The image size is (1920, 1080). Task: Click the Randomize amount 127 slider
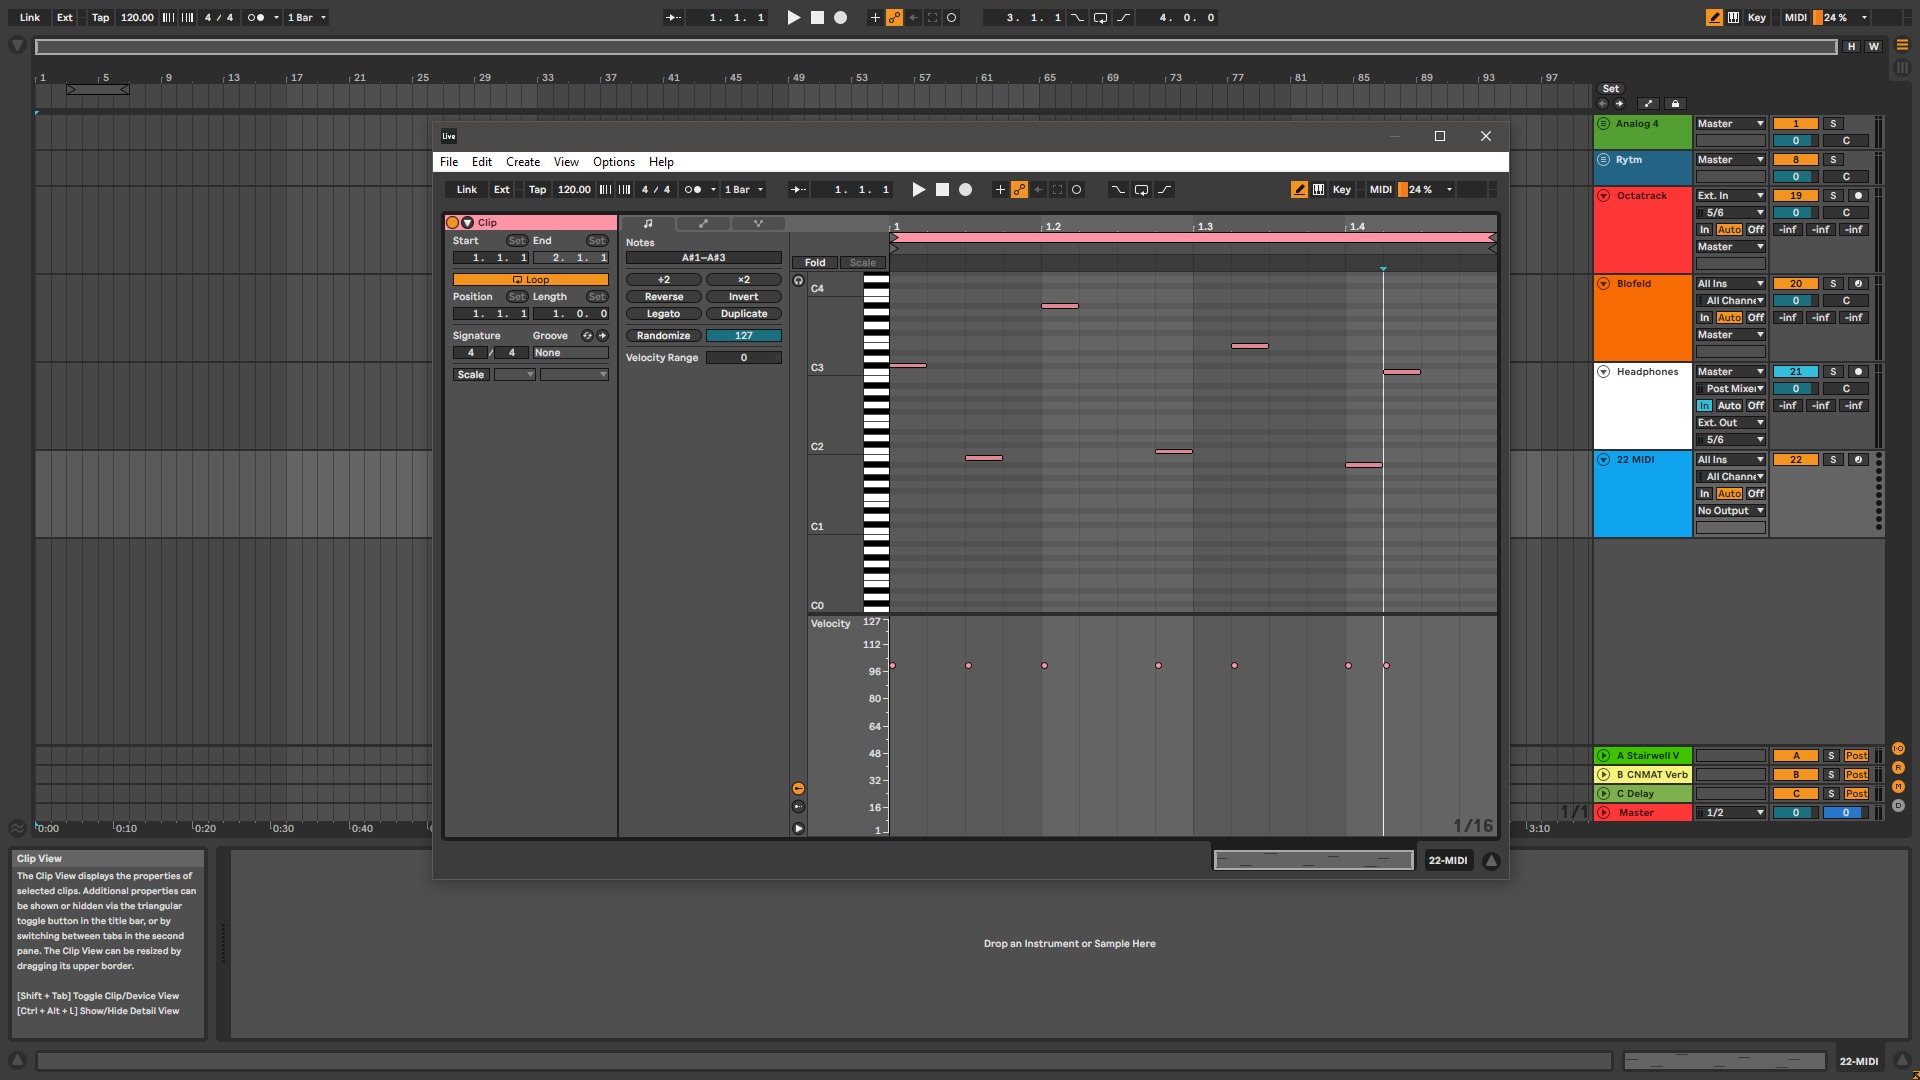[743, 336]
